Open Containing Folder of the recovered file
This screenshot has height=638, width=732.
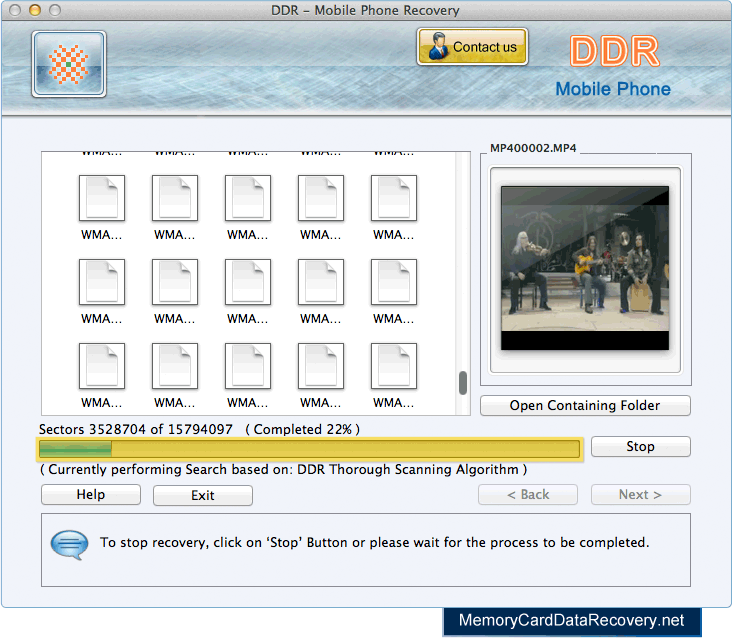(585, 406)
